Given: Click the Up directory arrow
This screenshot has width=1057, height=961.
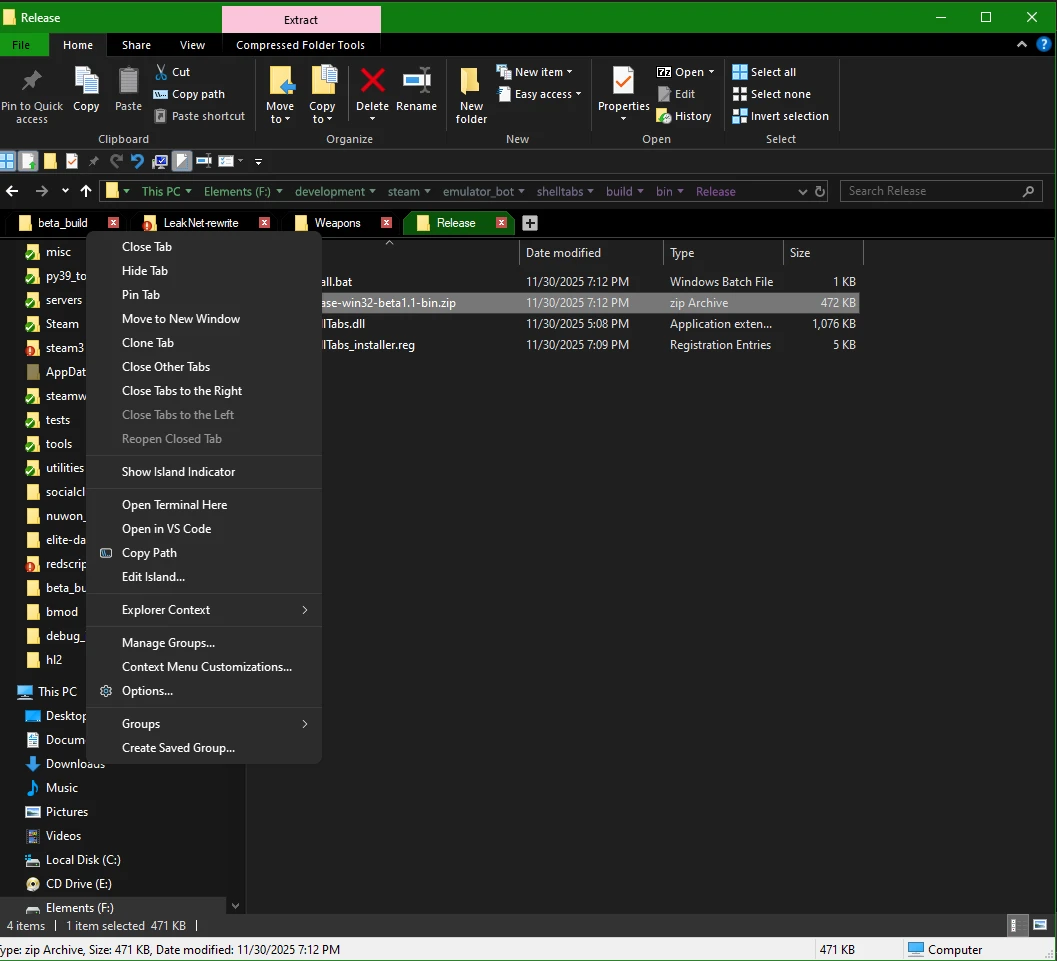Looking at the screenshot, I should click(86, 191).
